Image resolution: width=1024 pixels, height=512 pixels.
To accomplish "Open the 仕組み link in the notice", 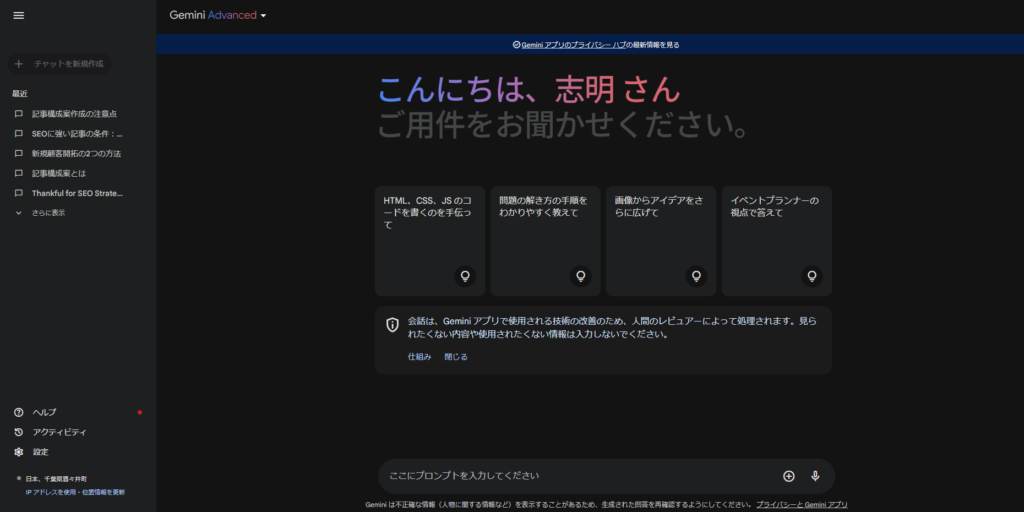I will (x=419, y=357).
